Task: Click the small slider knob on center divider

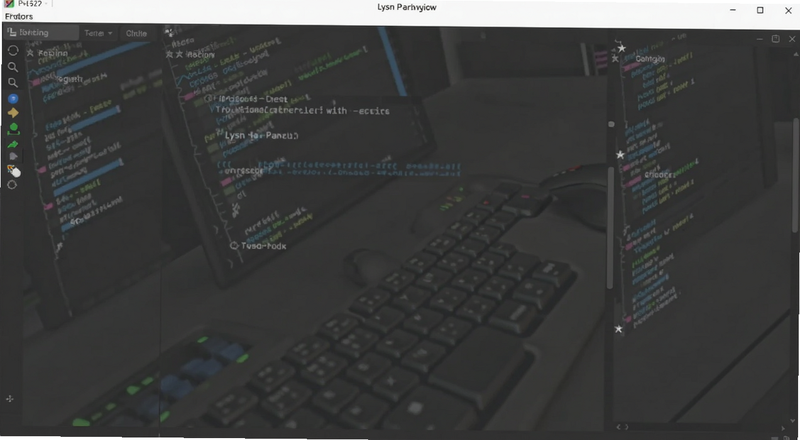Action: tap(611, 124)
